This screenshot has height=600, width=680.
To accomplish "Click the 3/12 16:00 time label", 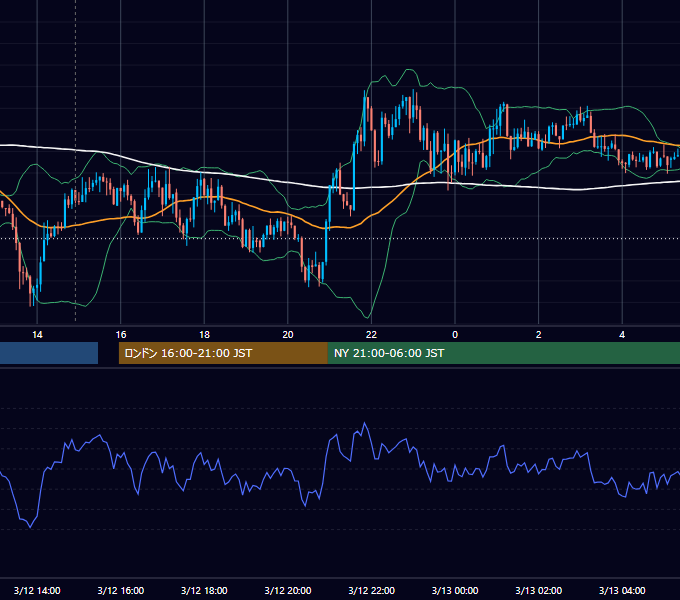I will [121, 590].
